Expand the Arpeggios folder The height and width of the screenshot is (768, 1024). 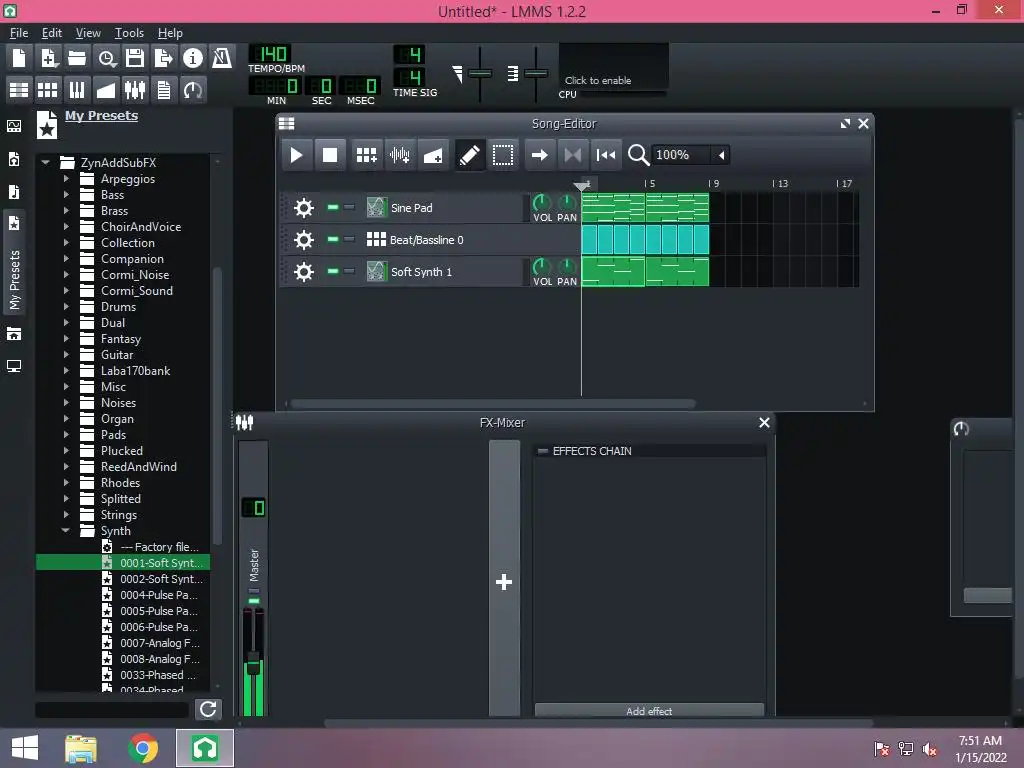(66, 178)
